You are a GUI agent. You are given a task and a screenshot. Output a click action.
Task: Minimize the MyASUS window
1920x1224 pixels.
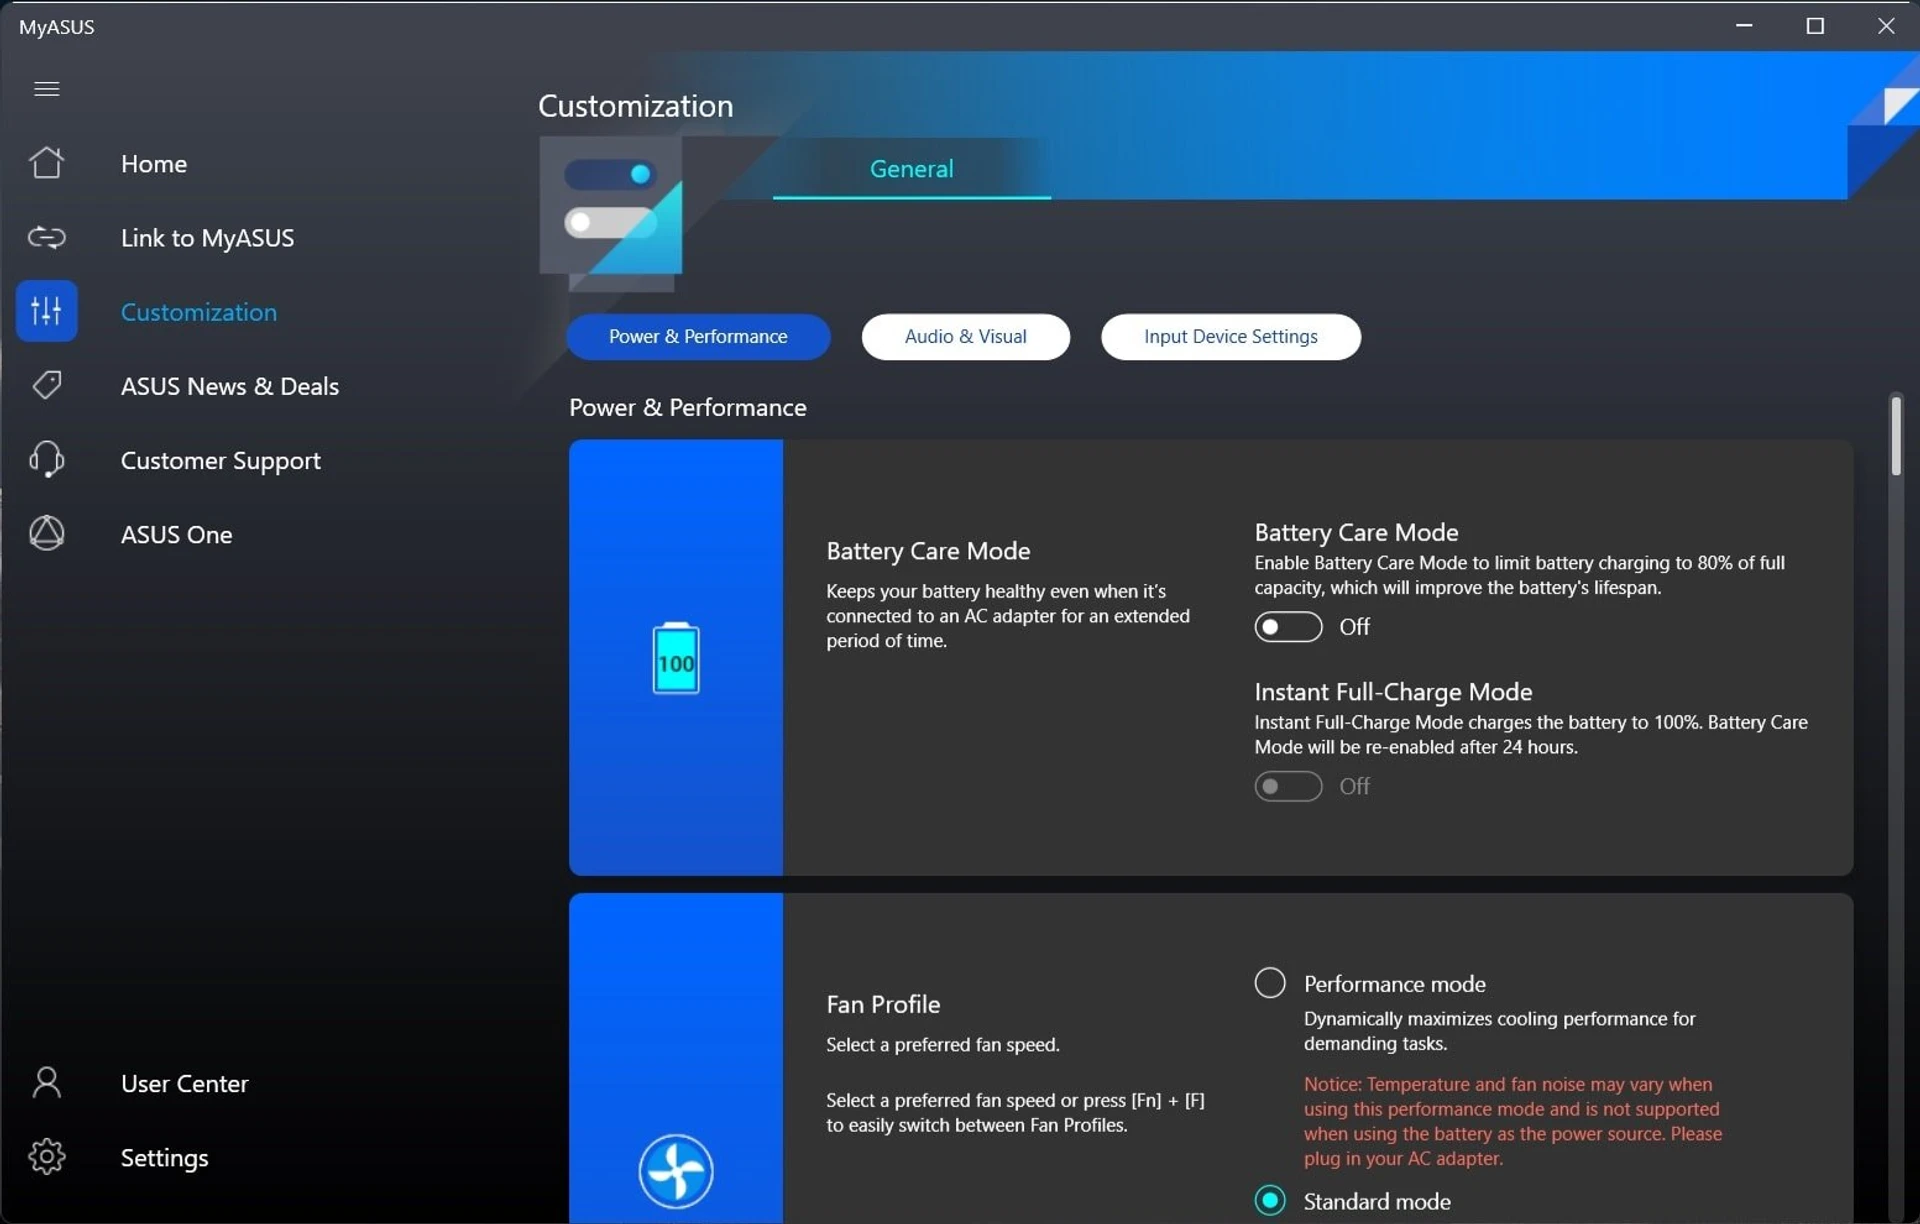(x=1744, y=26)
